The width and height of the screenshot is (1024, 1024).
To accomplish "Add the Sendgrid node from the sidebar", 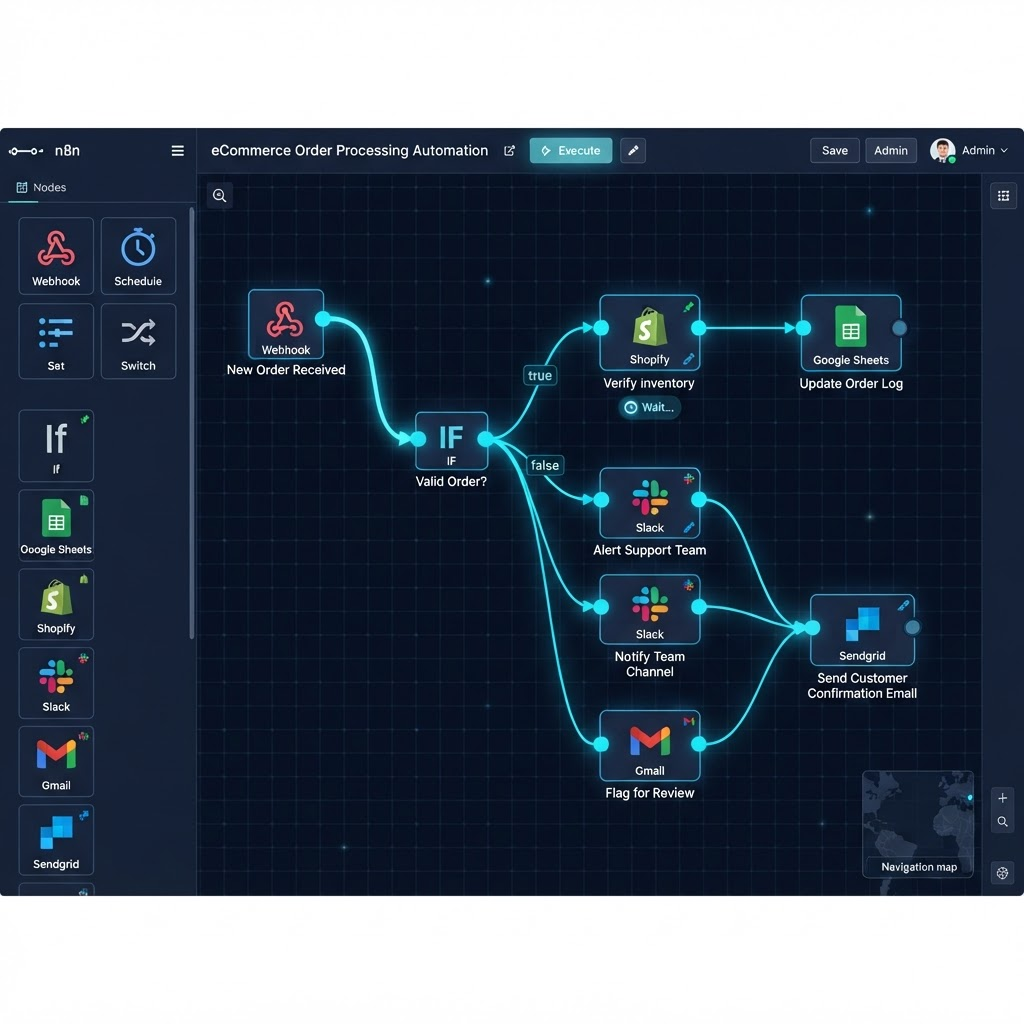I will 56,840.
